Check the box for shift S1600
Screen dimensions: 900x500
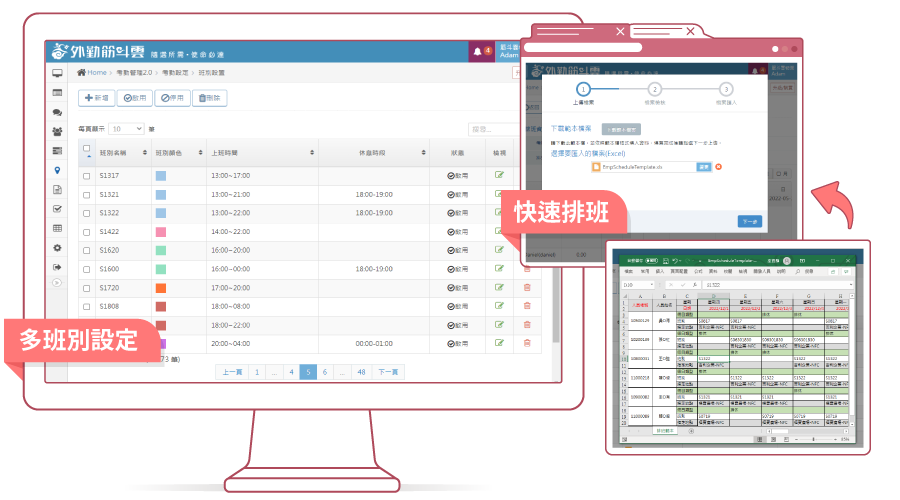pos(87,270)
